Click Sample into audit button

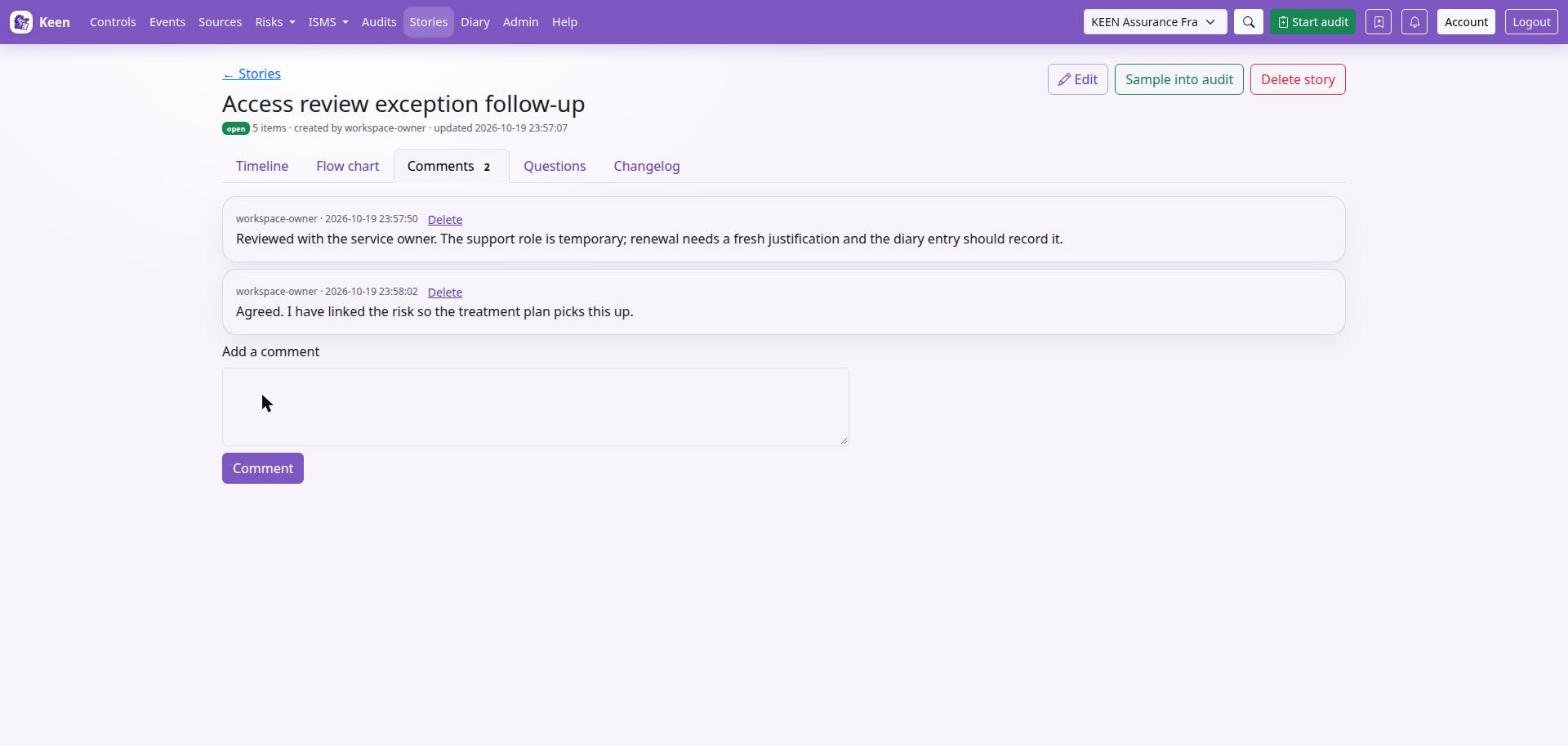[x=1179, y=80]
